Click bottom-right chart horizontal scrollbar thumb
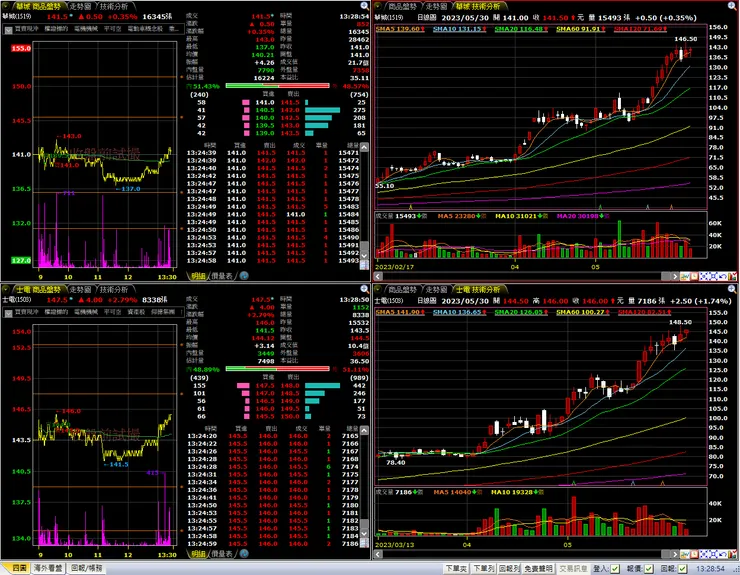740x575 pixels. coord(665,554)
